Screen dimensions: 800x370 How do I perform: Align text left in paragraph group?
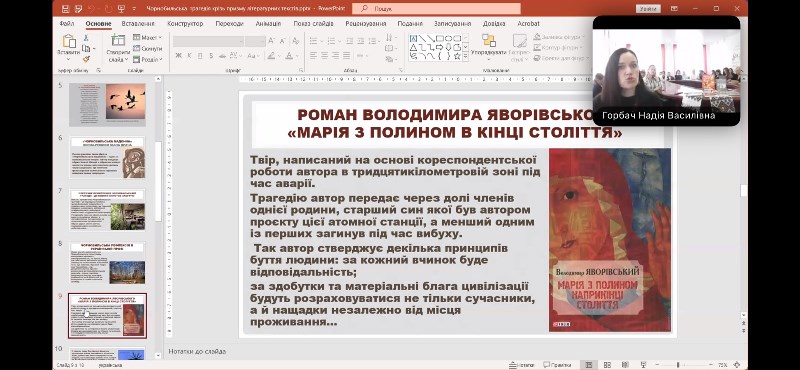click(x=313, y=55)
